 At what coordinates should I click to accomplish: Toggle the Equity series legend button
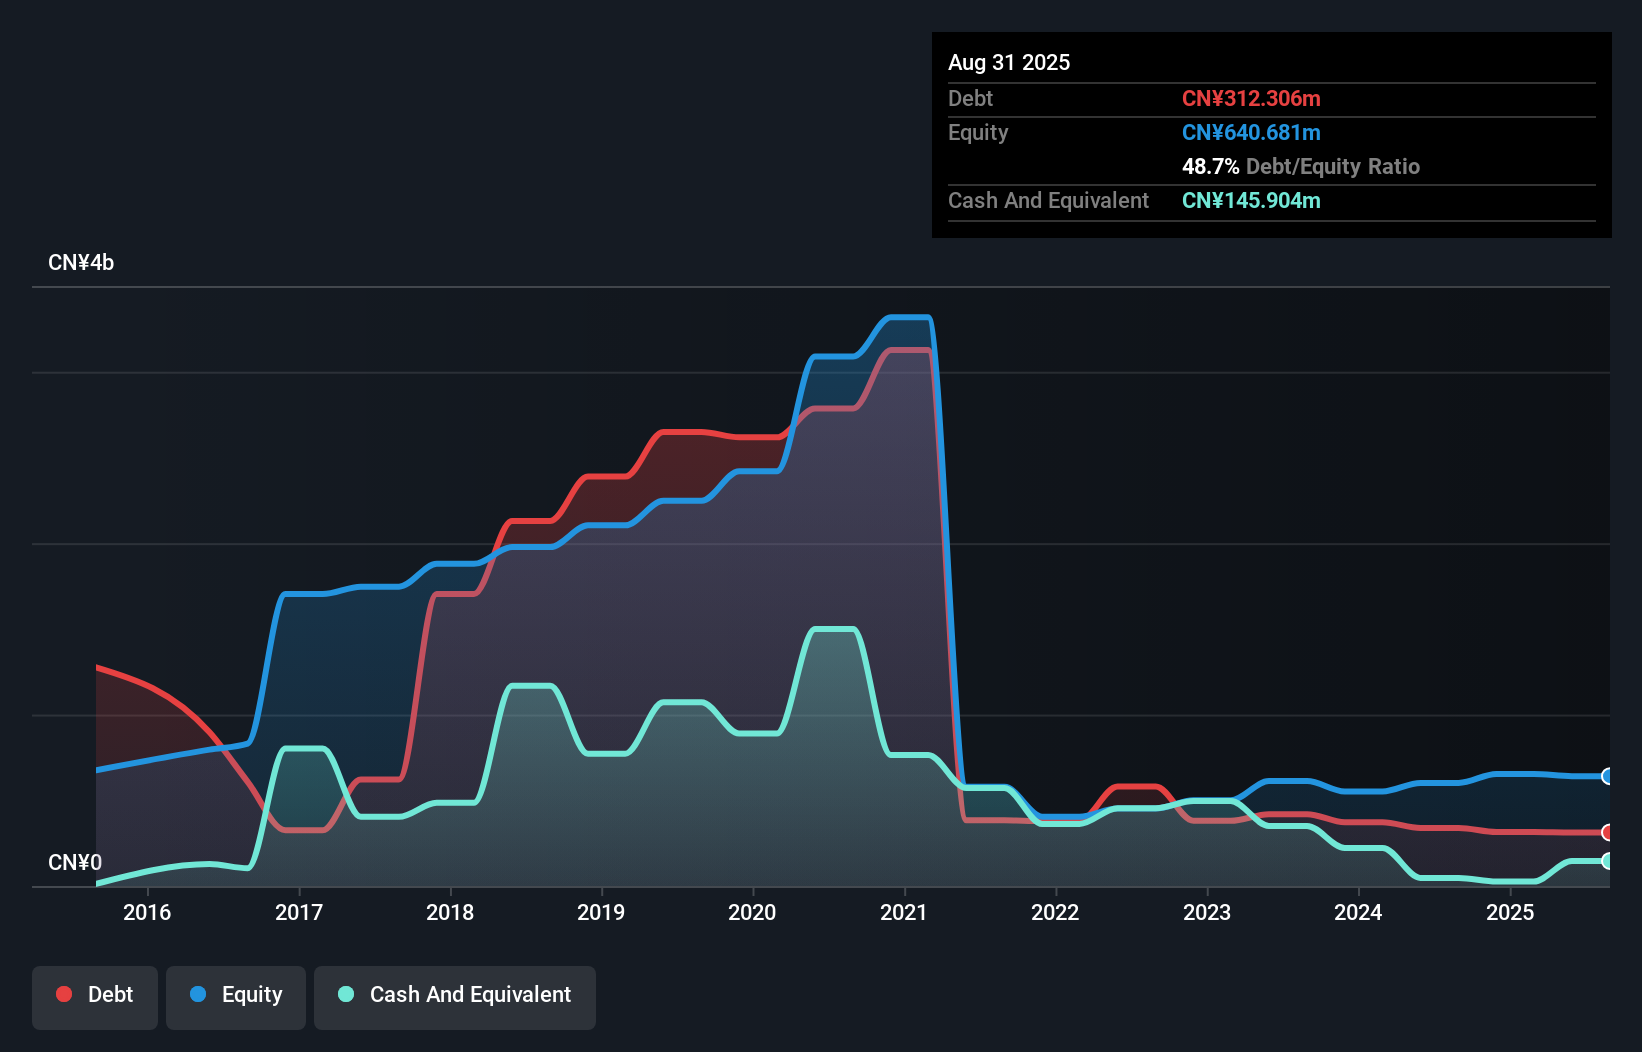tap(236, 997)
